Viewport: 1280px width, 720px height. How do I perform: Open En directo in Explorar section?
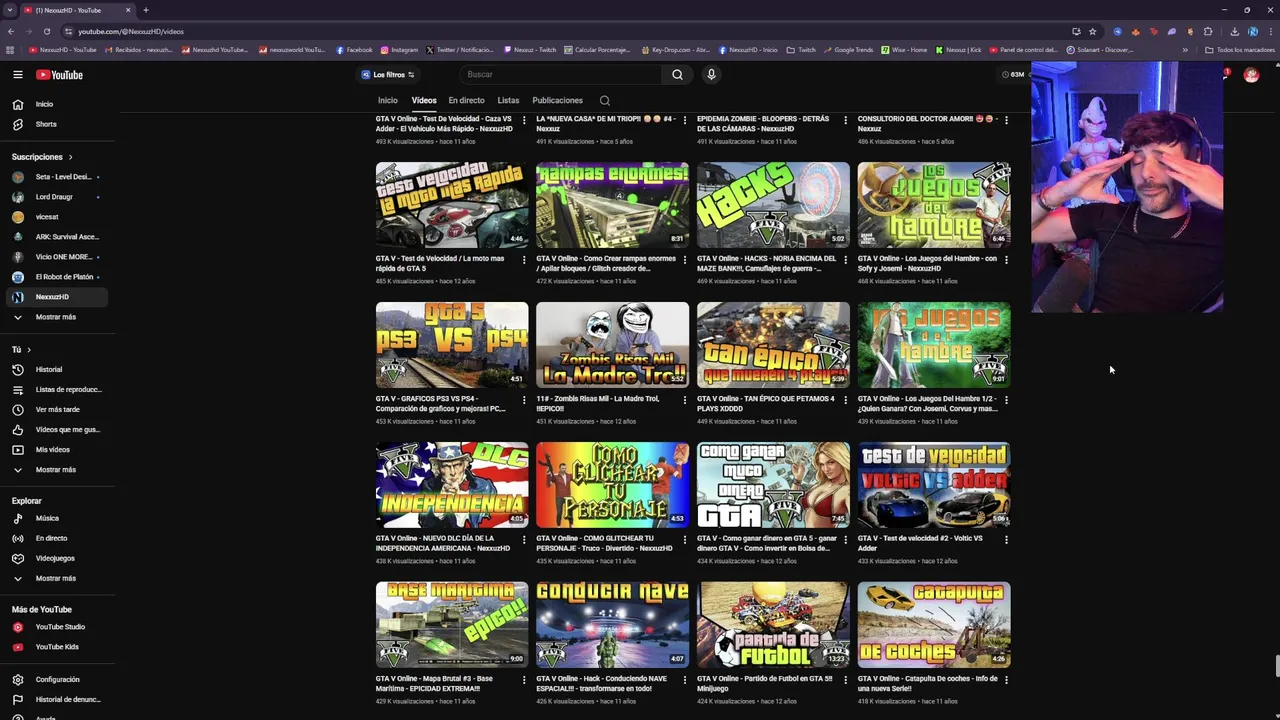57,538
